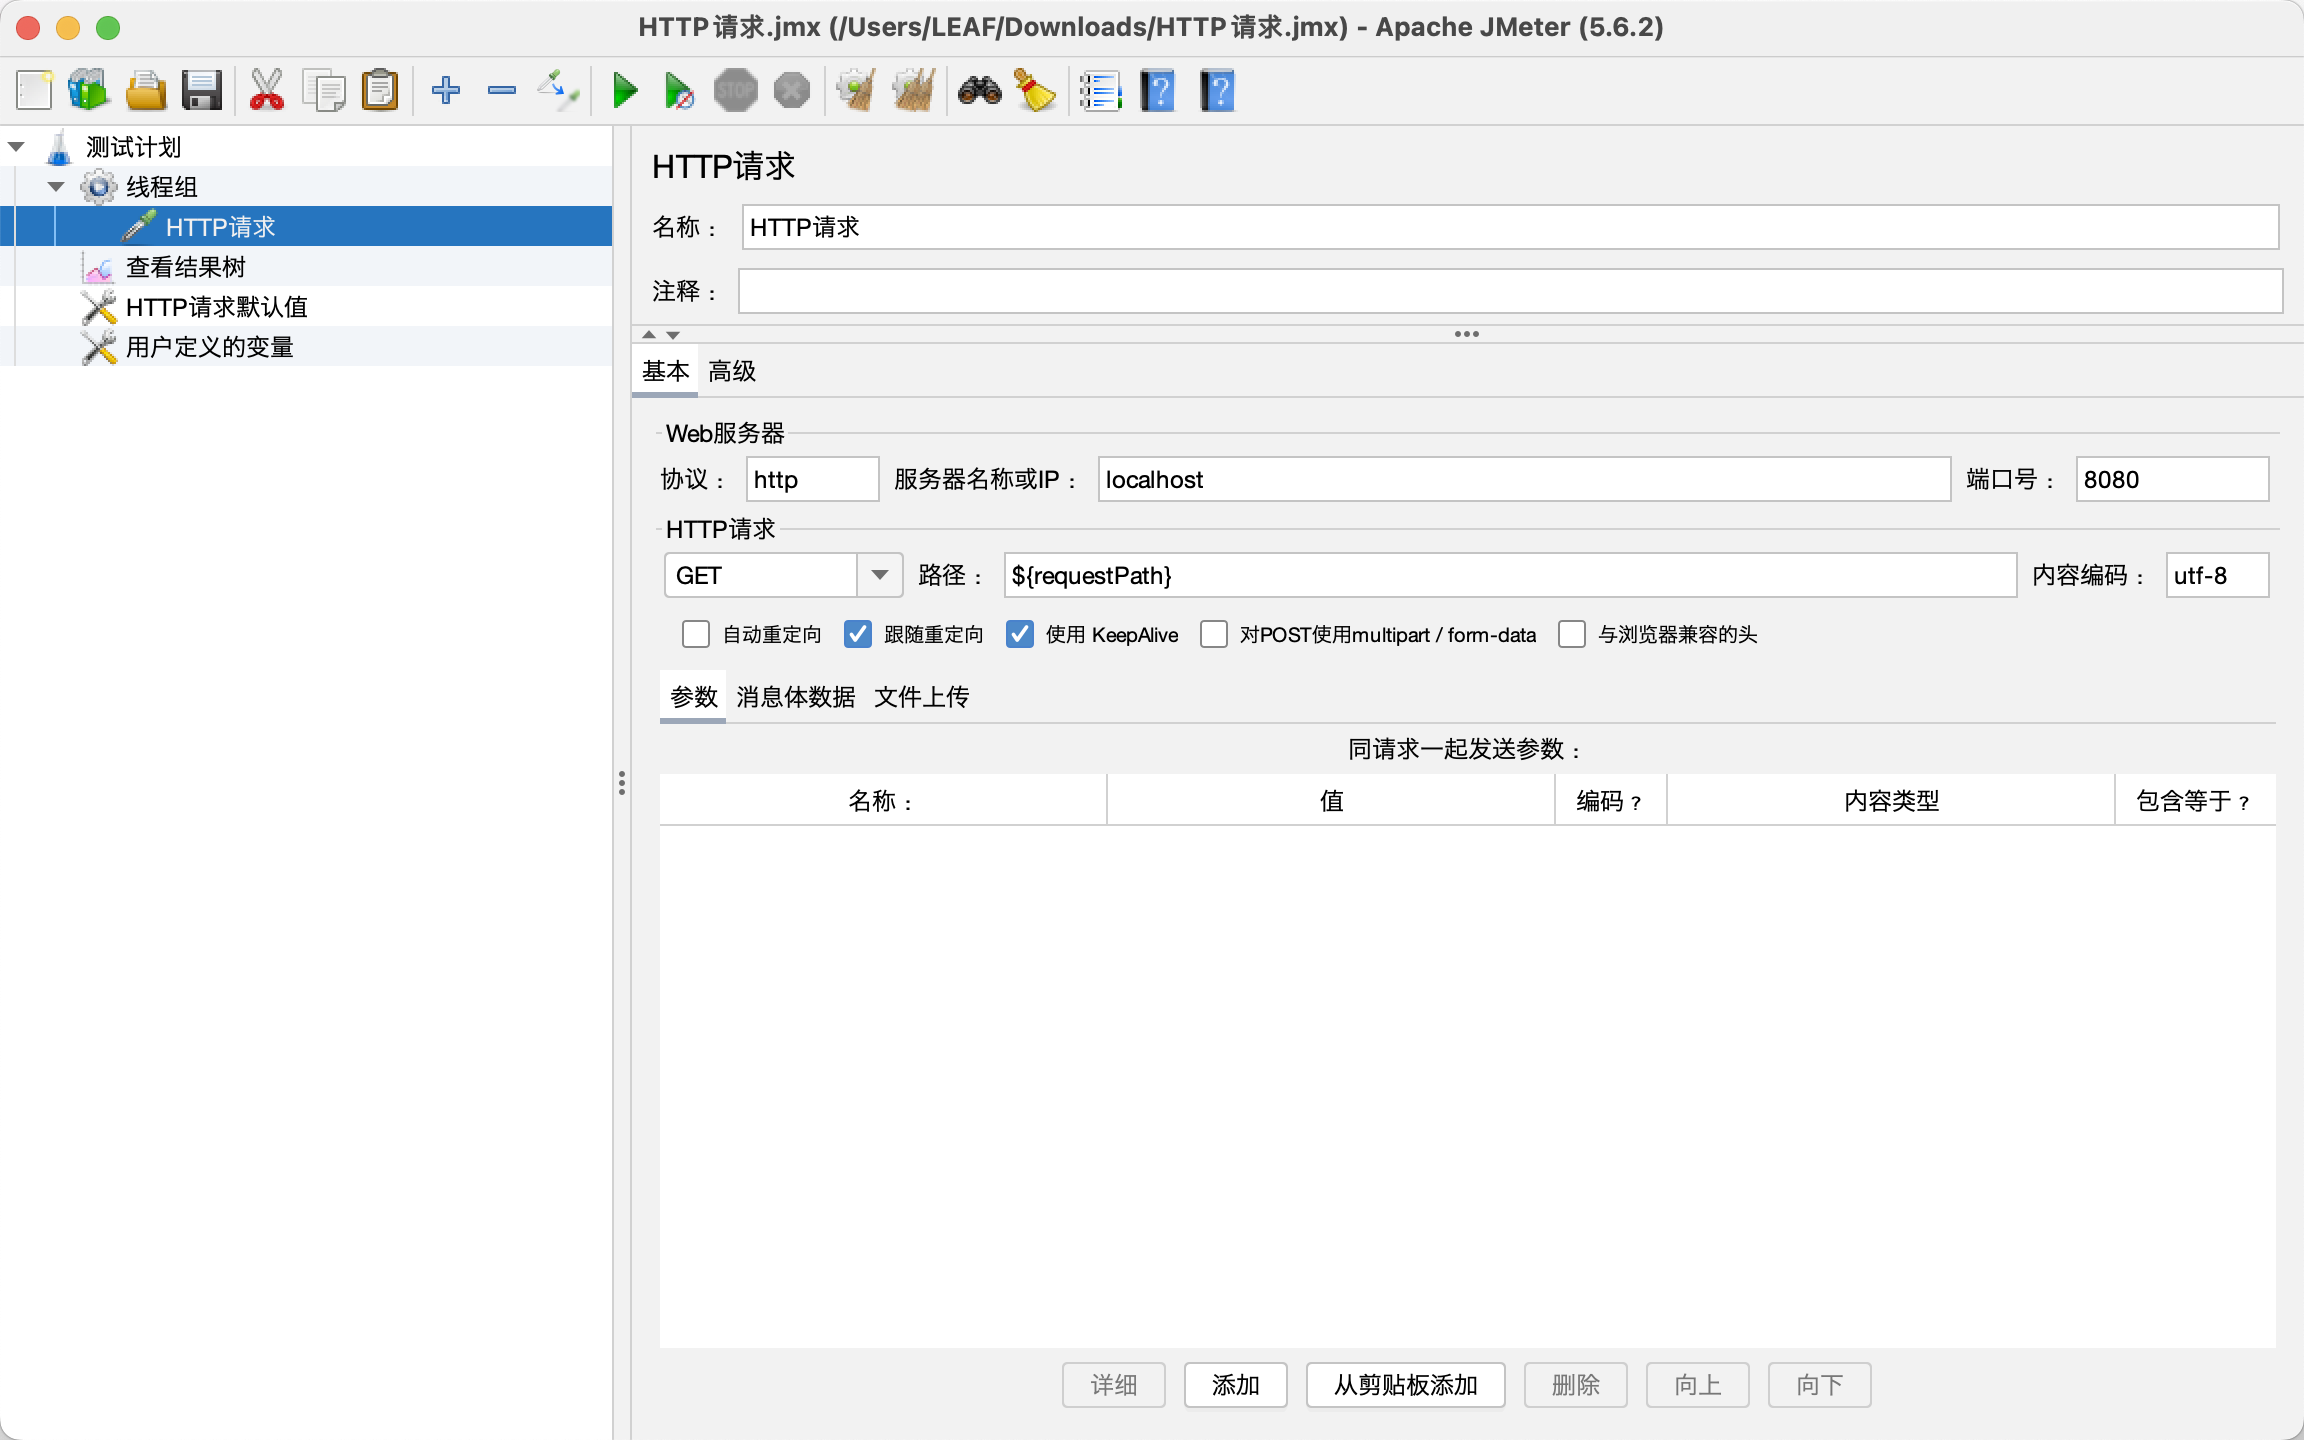Image resolution: width=2304 pixels, height=1440 pixels.
Task: Open the 文件上传 tab
Action: 922,697
